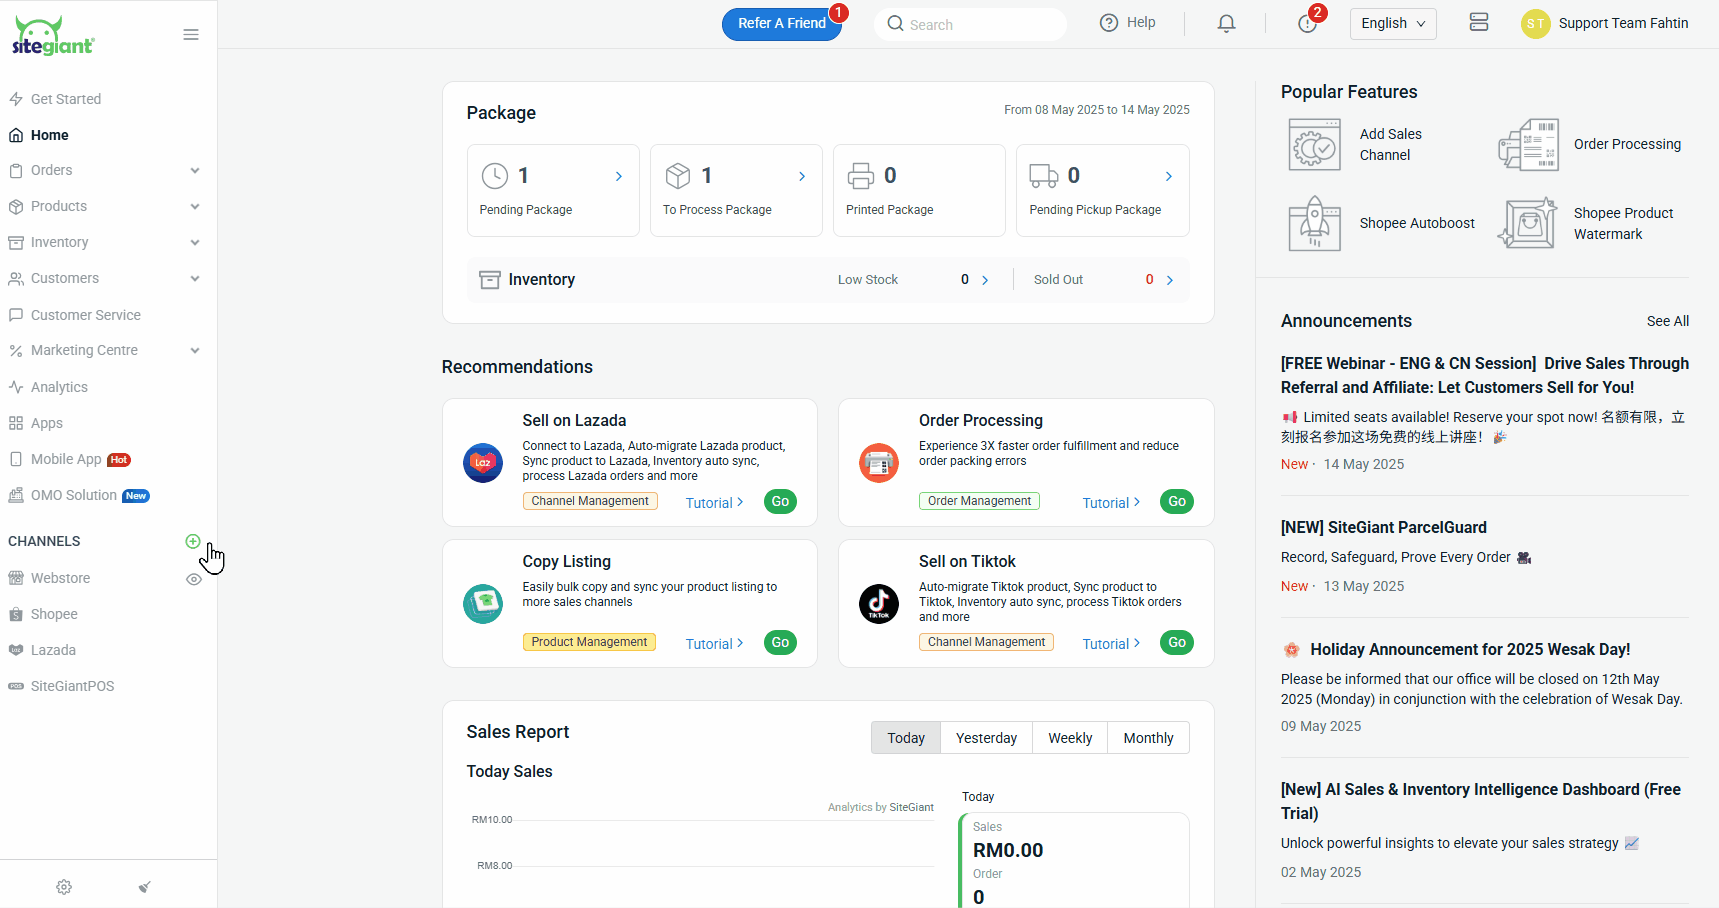
Task: Toggle Webstore visibility with the eye icon
Action: (x=194, y=579)
